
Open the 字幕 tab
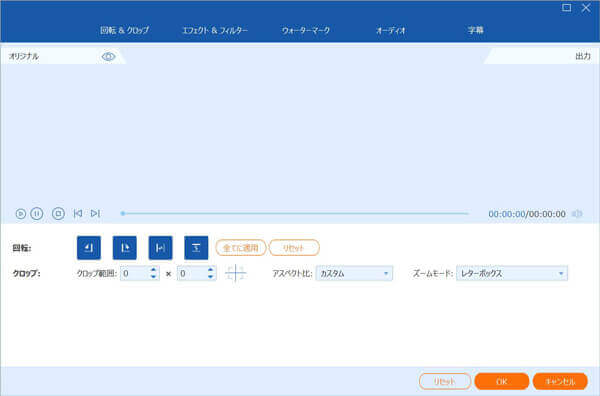click(x=476, y=30)
